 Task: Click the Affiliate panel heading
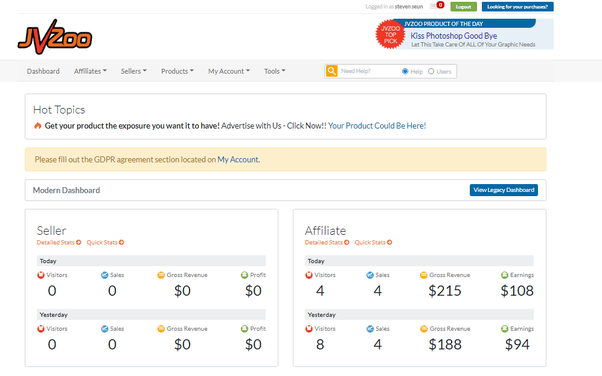(x=325, y=230)
